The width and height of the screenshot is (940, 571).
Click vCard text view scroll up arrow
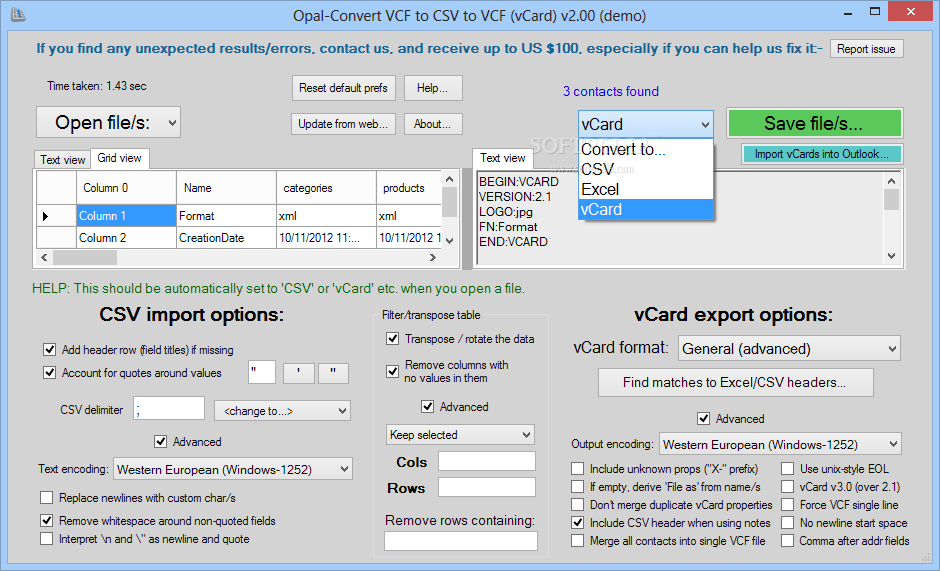[891, 181]
